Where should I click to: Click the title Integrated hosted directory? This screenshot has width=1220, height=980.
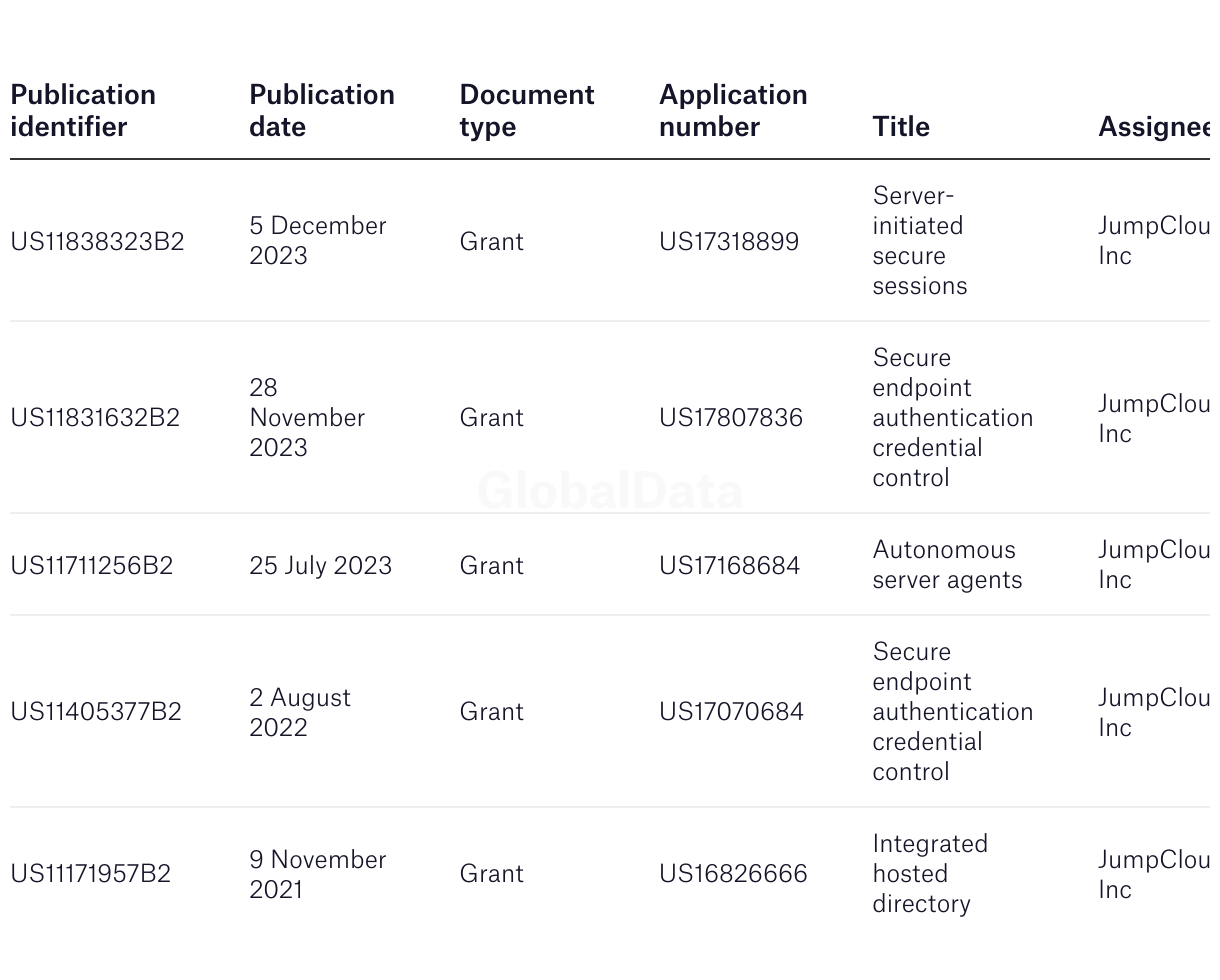[930, 874]
